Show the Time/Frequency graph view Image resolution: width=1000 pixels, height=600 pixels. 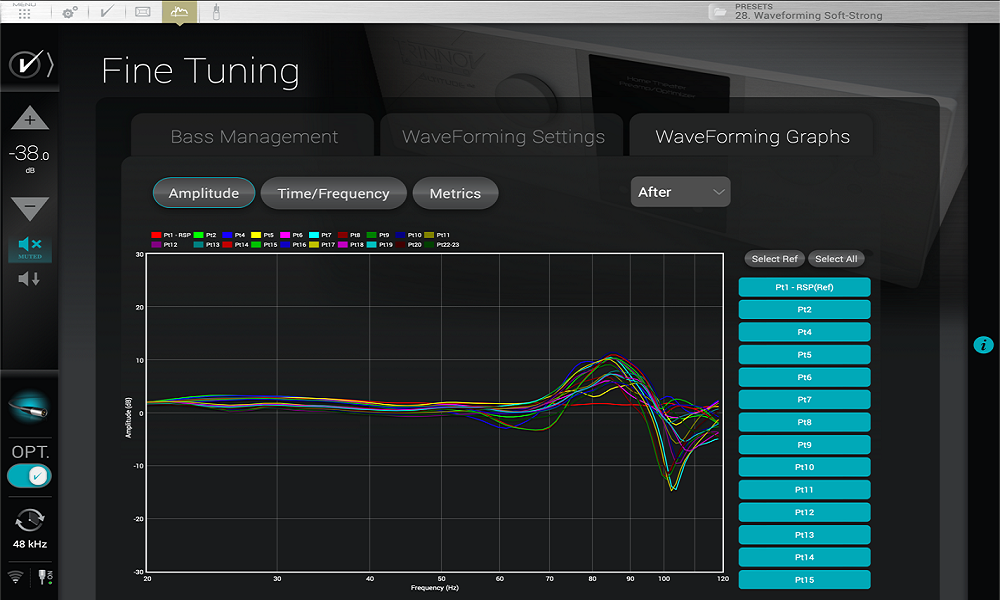tap(333, 194)
